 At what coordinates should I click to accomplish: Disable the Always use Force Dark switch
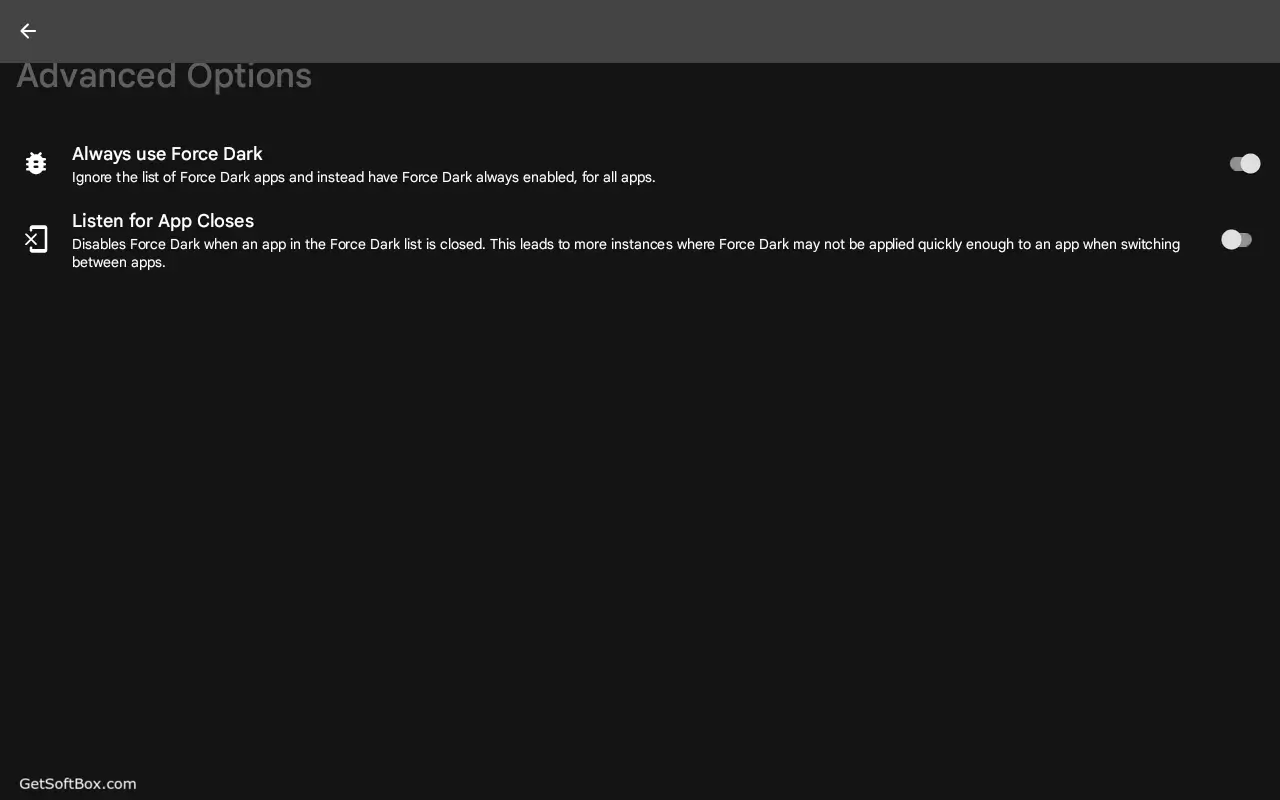point(1244,163)
